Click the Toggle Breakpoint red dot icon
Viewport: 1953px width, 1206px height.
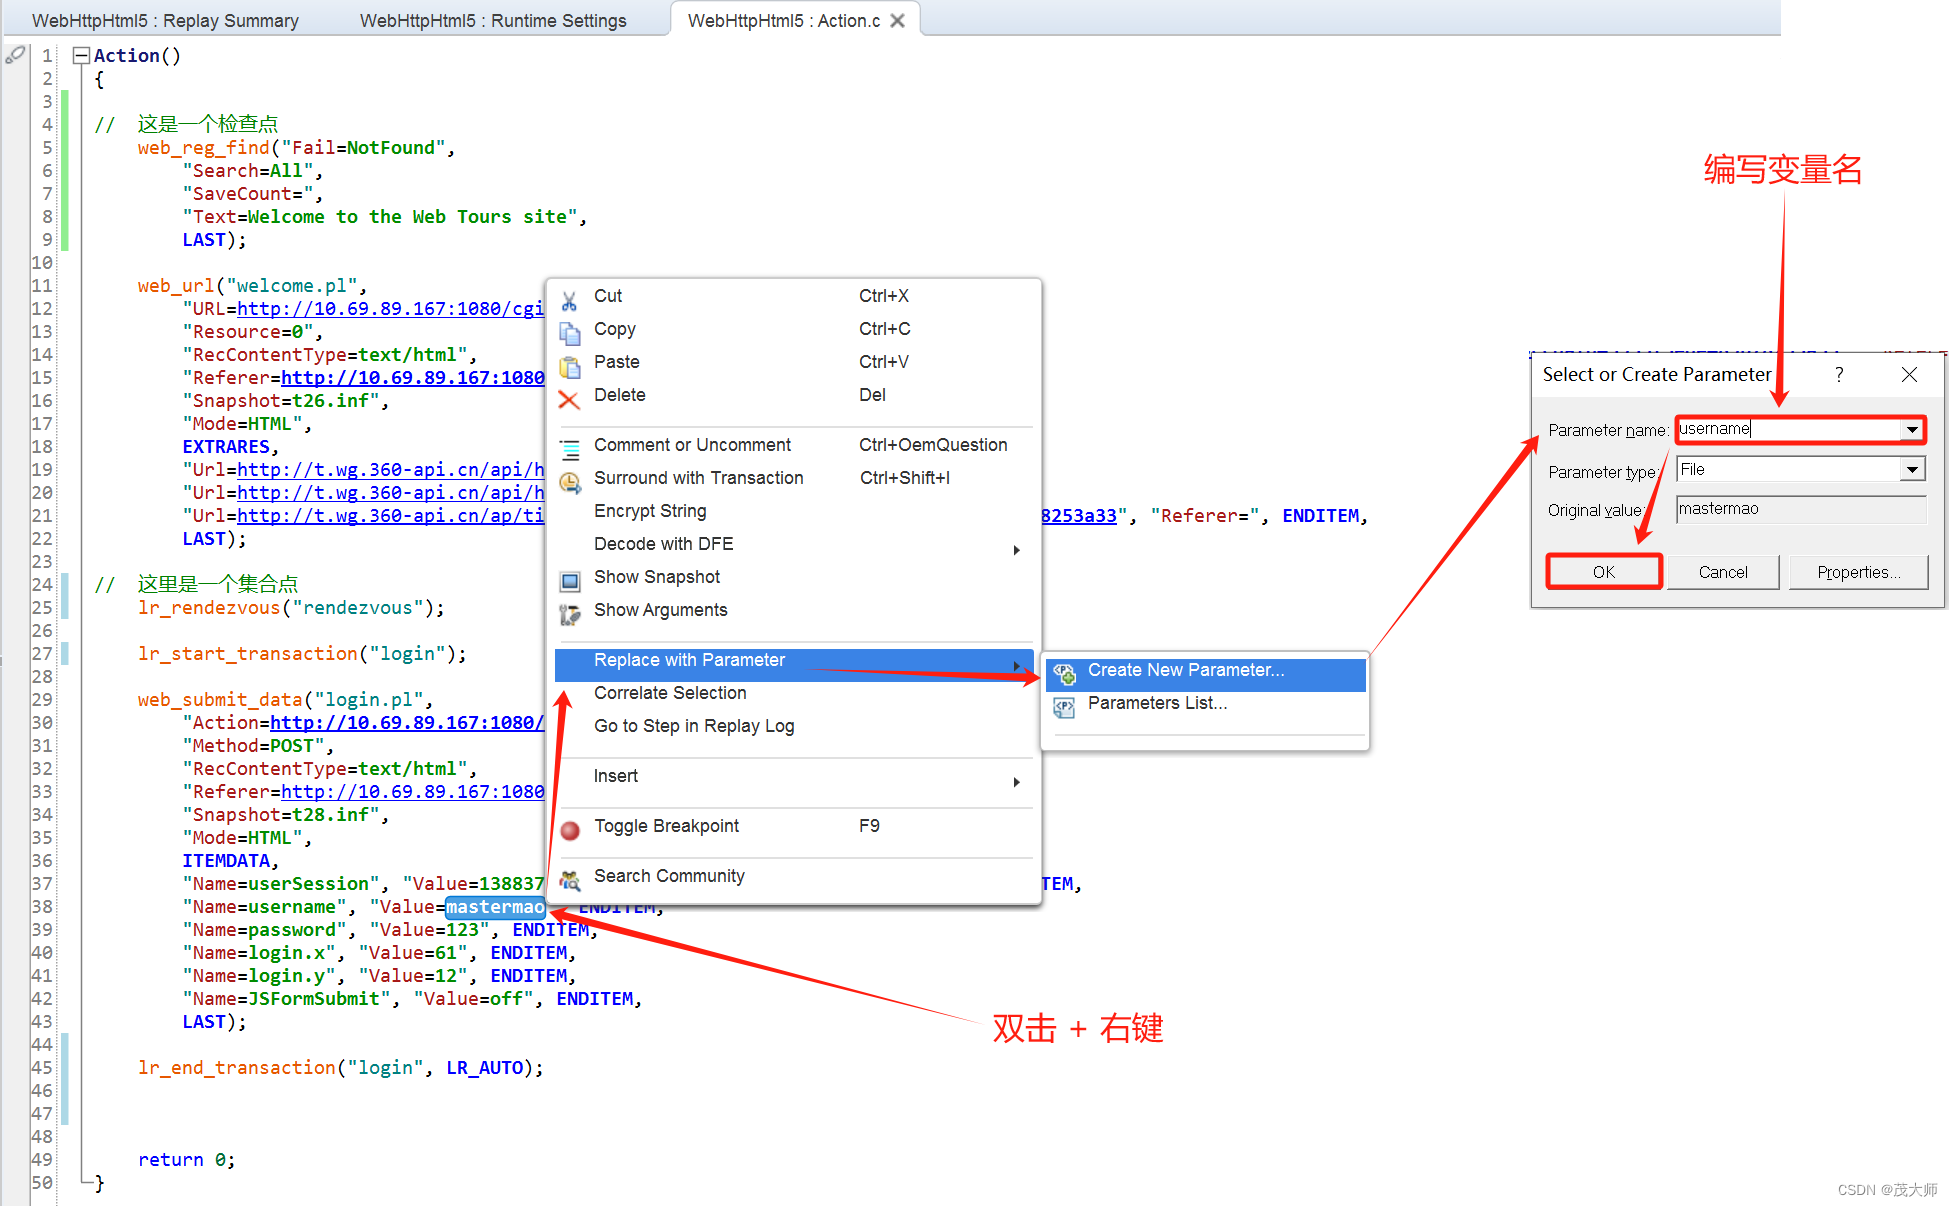click(x=570, y=828)
